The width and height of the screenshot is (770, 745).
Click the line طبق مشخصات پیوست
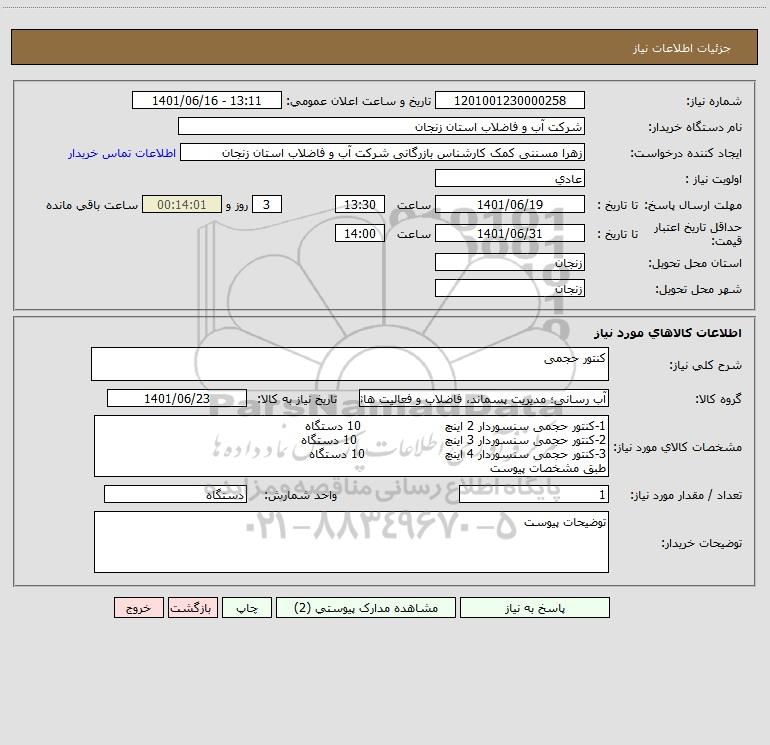(548, 468)
